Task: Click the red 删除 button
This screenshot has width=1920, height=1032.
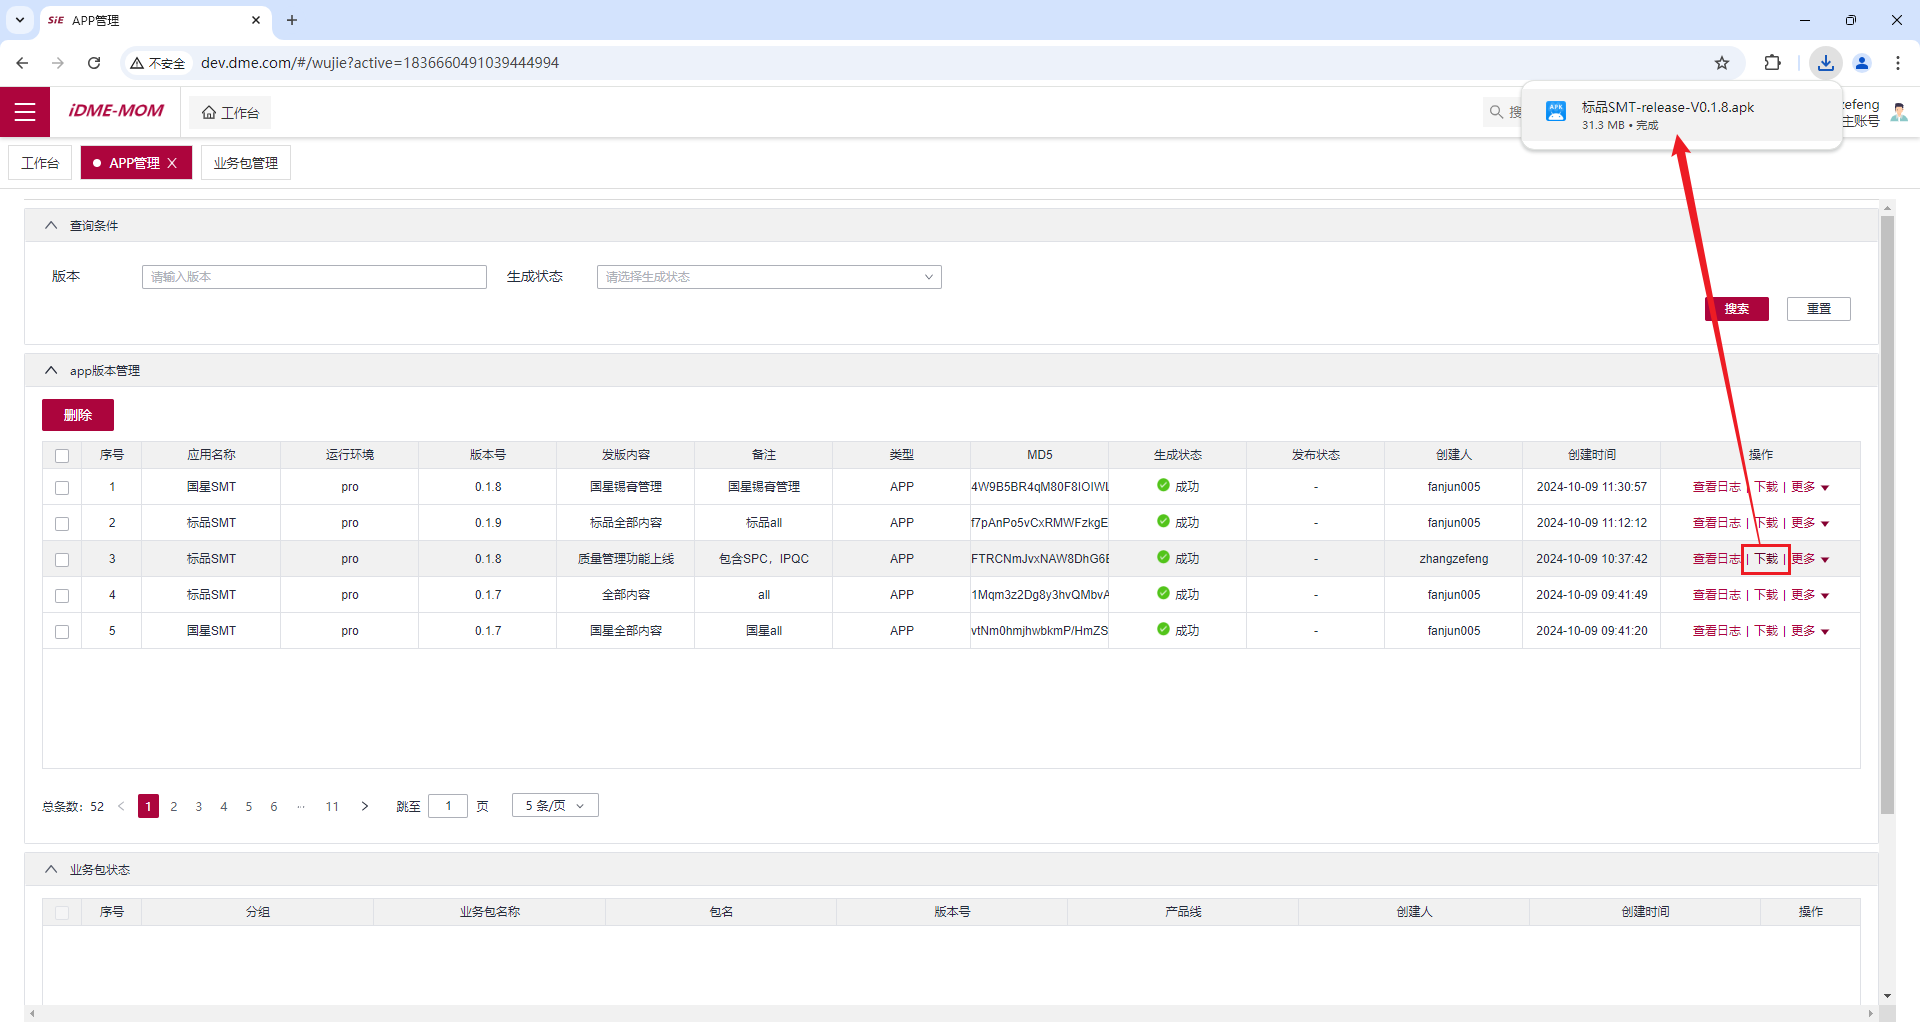Action: click(x=78, y=415)
